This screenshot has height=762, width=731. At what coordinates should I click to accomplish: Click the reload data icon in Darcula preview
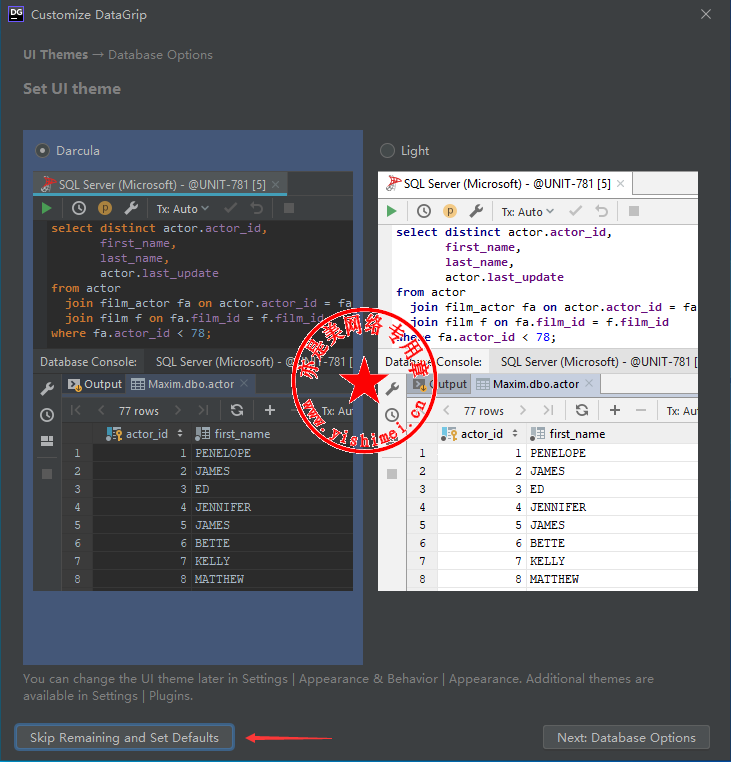(237, 410)
